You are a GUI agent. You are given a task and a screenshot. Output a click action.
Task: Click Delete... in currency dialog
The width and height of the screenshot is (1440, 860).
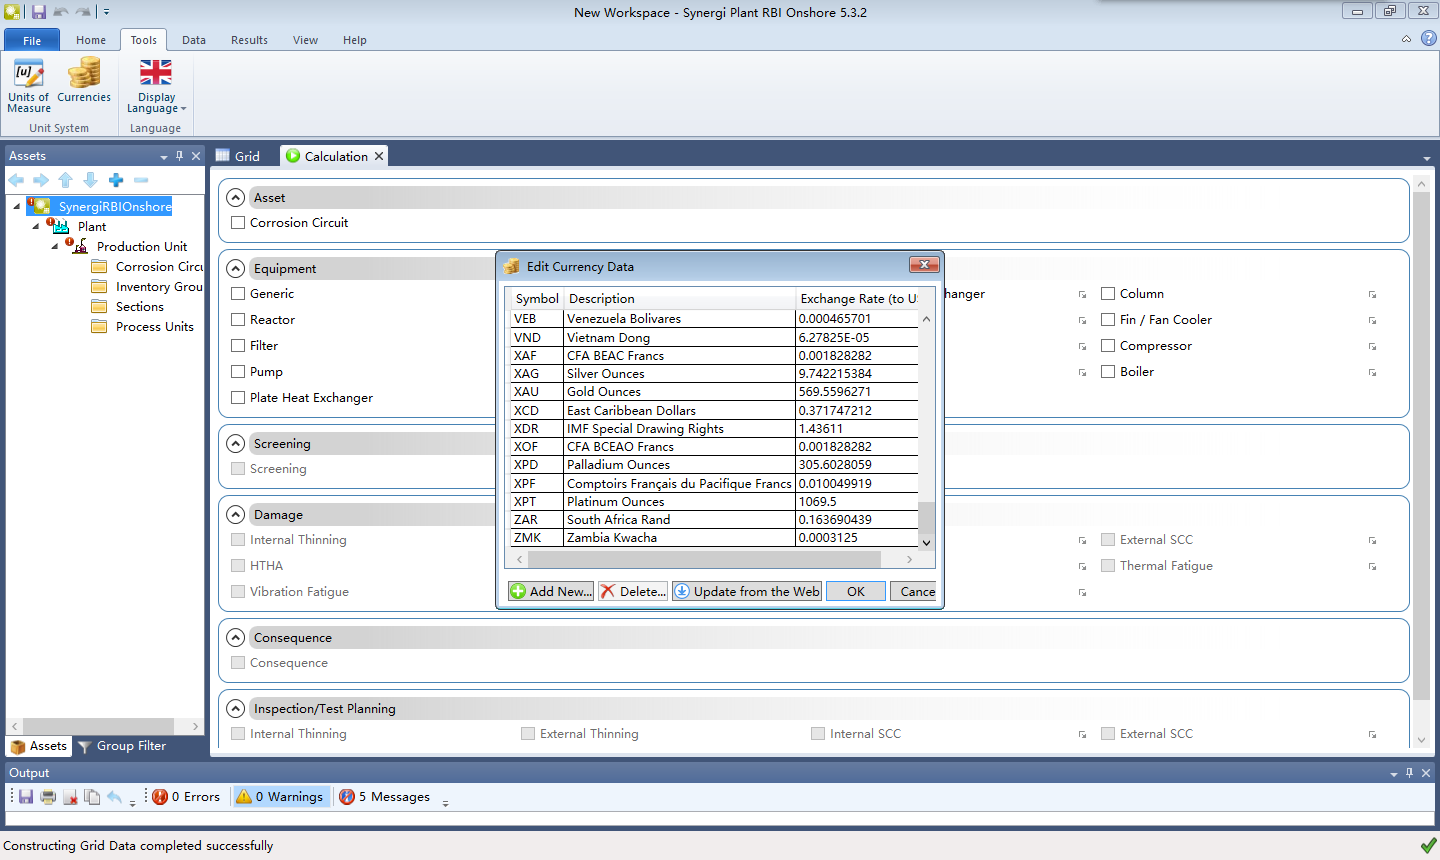pyautogui.click(x=633, y=591)
